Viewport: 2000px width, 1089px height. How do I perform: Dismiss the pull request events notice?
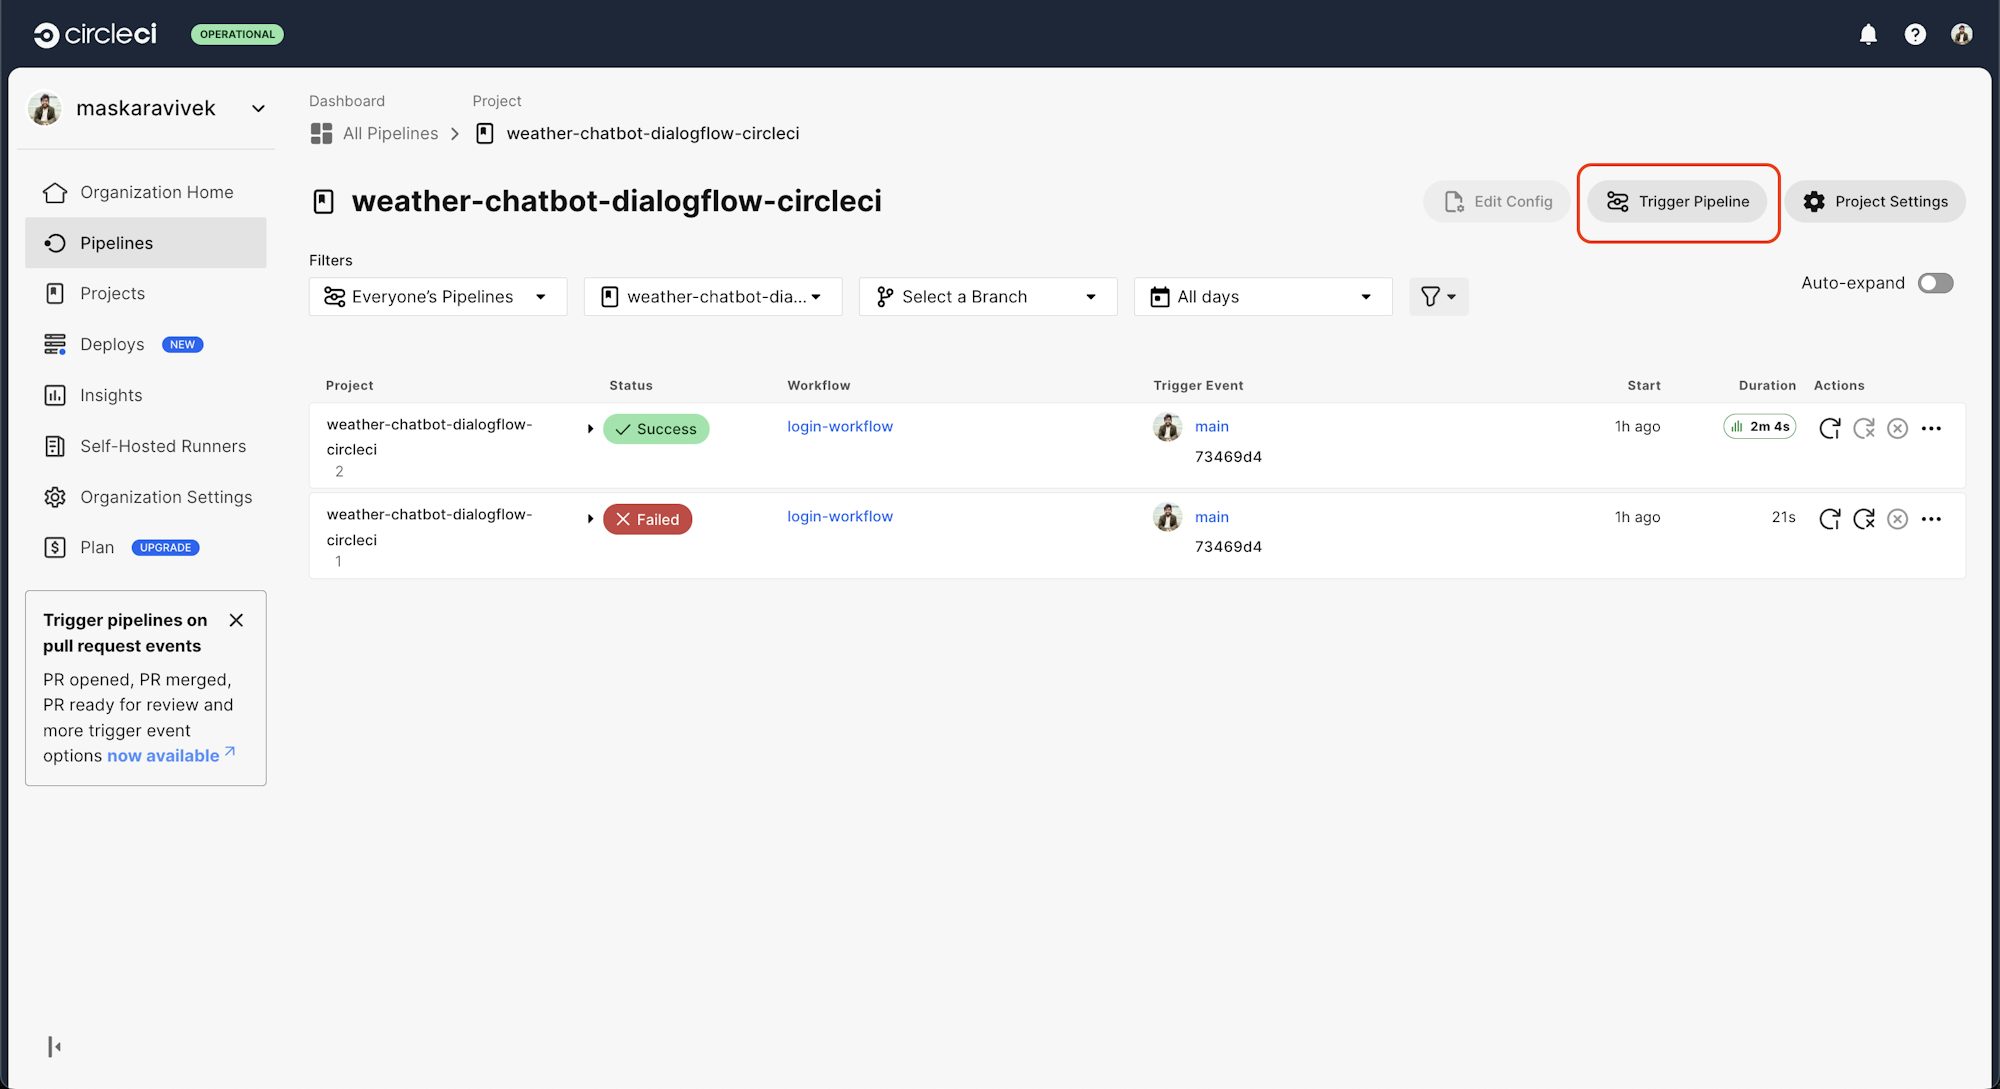[237, 620]
